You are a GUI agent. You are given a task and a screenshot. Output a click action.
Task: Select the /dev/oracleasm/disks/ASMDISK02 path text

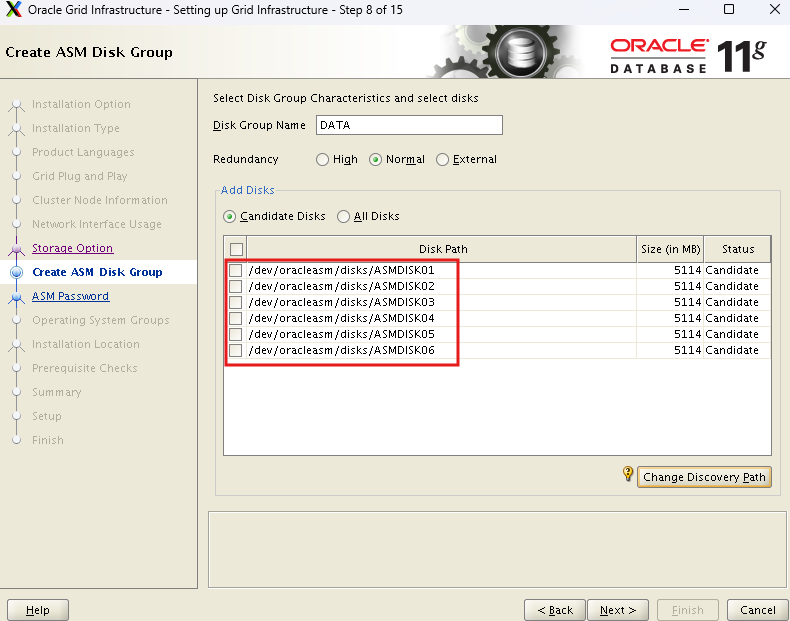click(x=341, y=287)
